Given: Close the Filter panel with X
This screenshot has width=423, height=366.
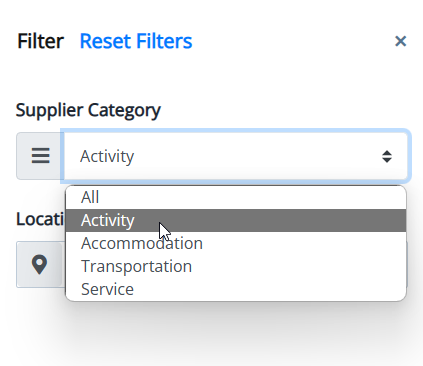Looking at the screenshot, I should tap(400, 41).
